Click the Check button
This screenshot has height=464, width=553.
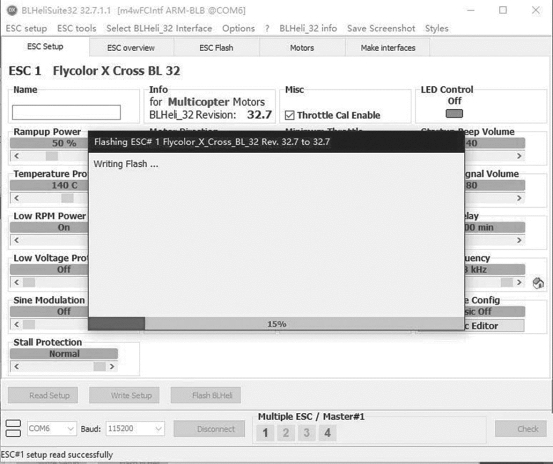521,429
